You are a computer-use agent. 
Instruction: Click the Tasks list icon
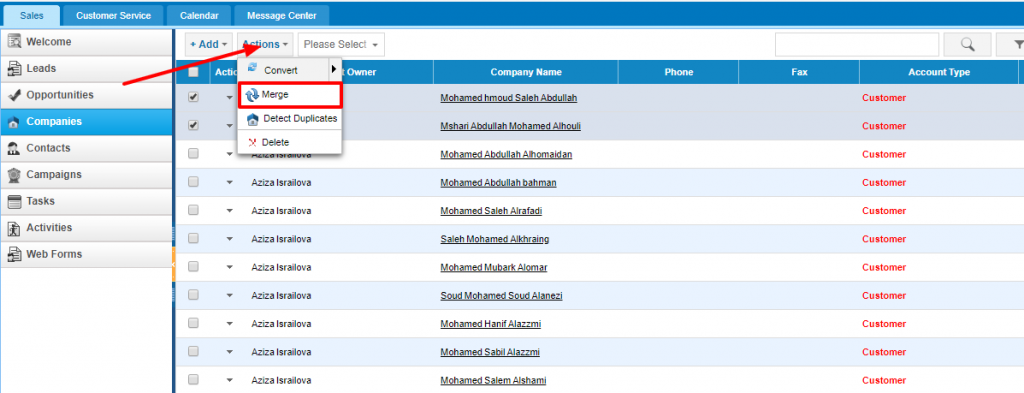(x=14, y=201)
